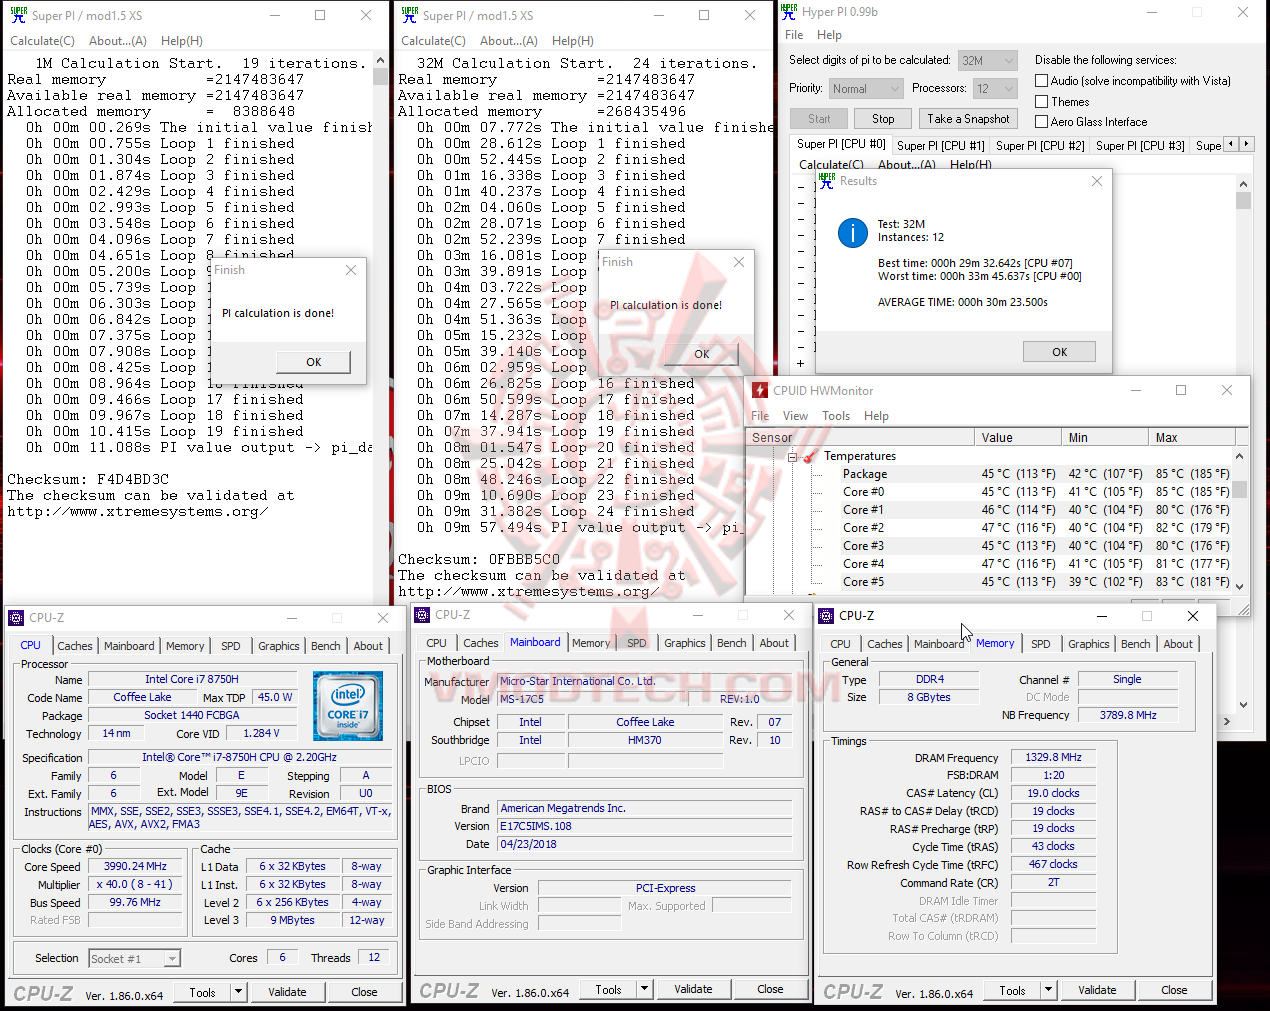Open Help menu in Hyper PI

tap(829, 35)
